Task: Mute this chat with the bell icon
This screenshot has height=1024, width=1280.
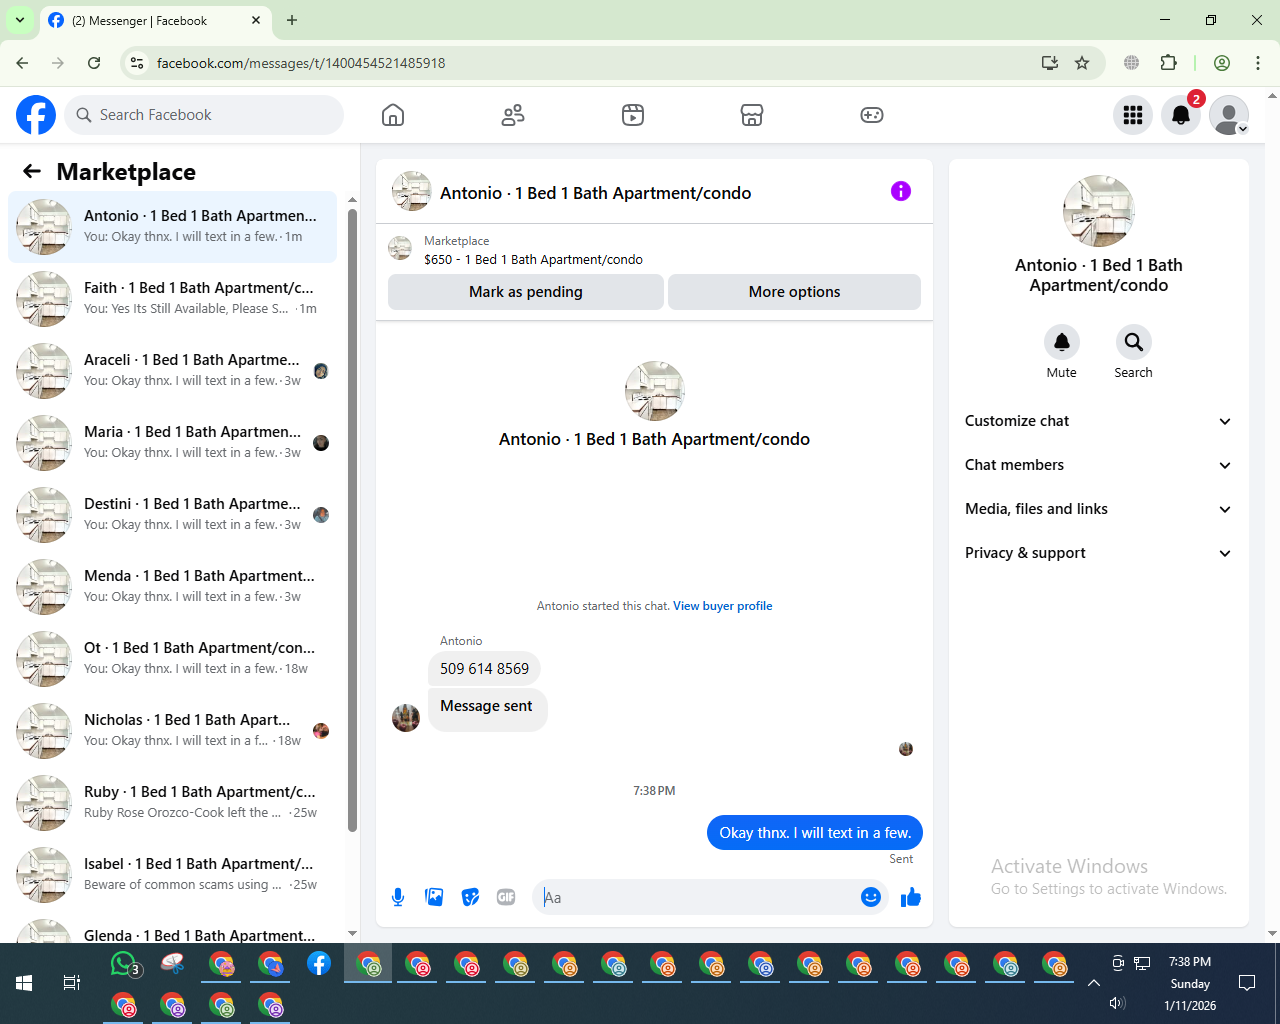Action: (1062, 342)
